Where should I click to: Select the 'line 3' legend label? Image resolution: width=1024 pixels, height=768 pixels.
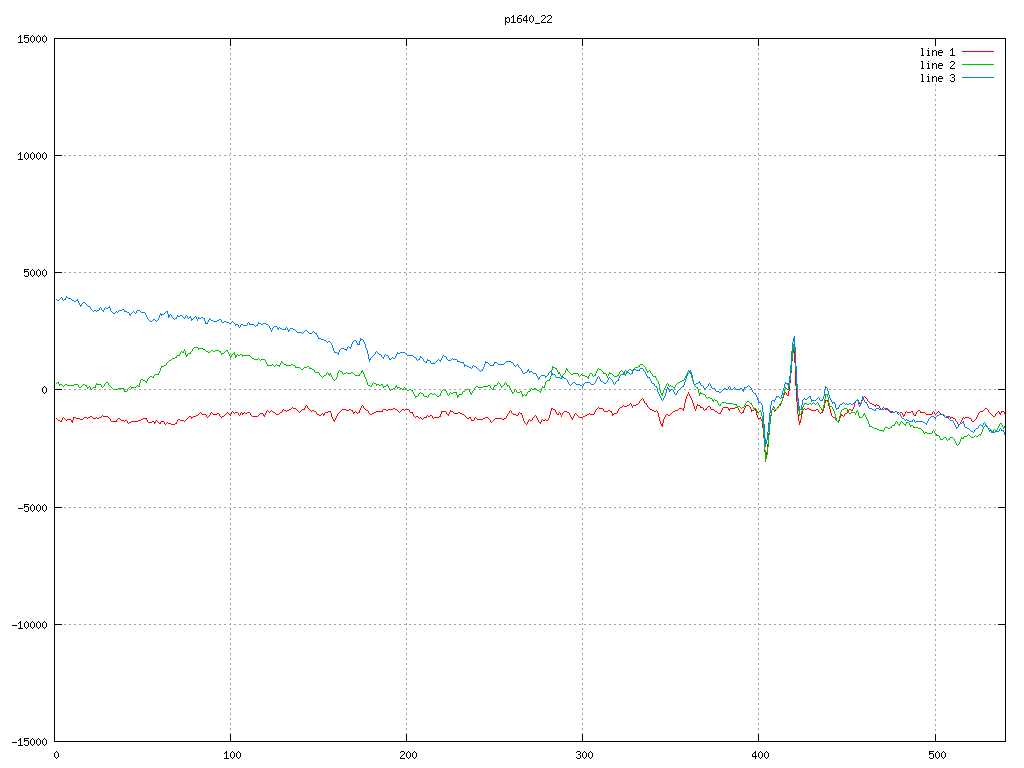point(937,78)
